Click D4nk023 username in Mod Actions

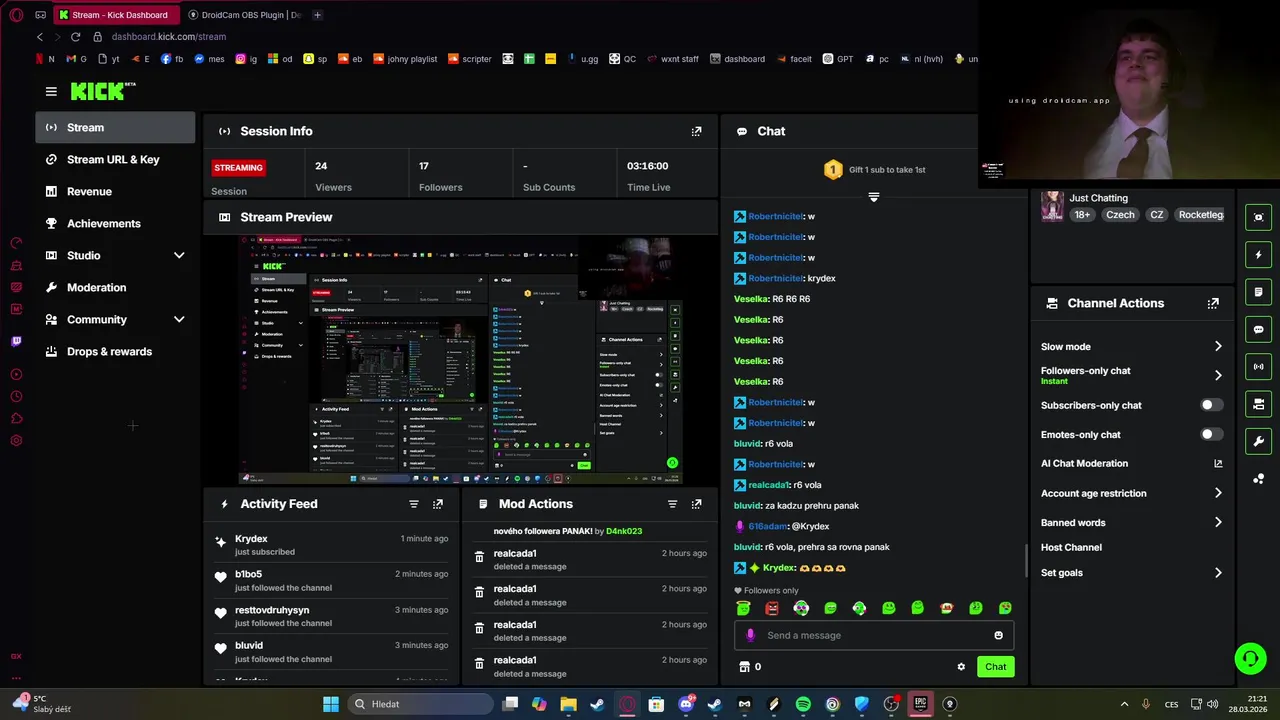click(624, 531)
